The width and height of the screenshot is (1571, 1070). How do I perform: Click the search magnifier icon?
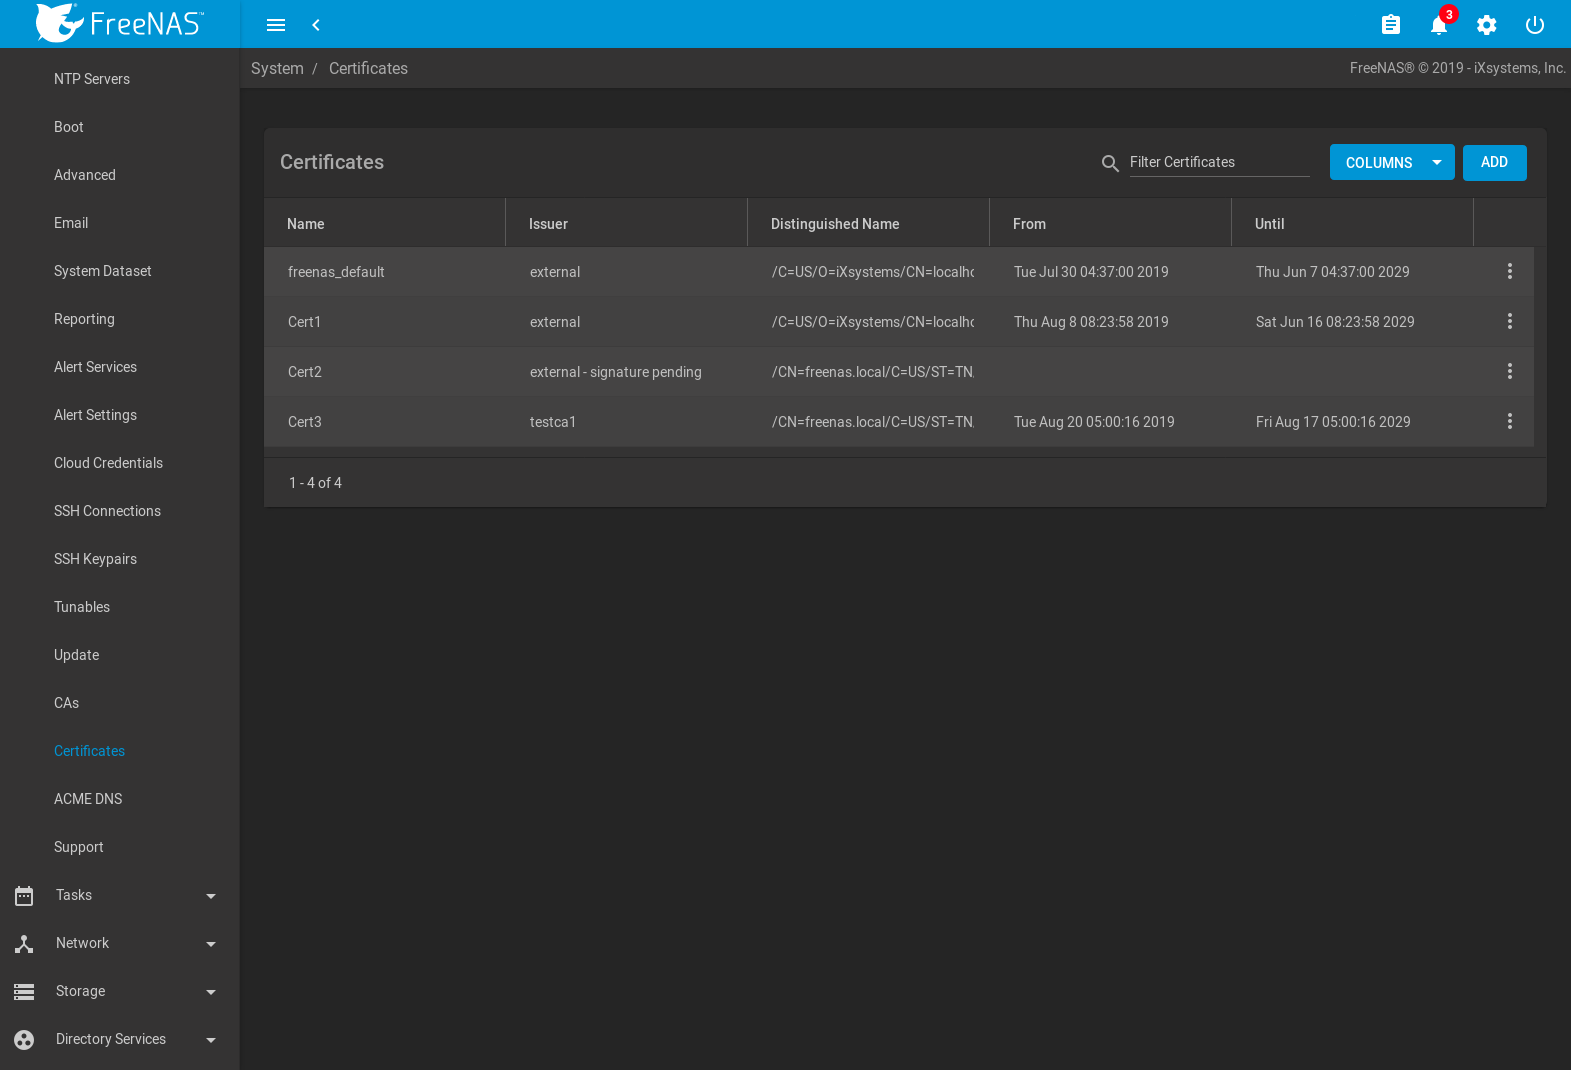[x=1110, y=163]
